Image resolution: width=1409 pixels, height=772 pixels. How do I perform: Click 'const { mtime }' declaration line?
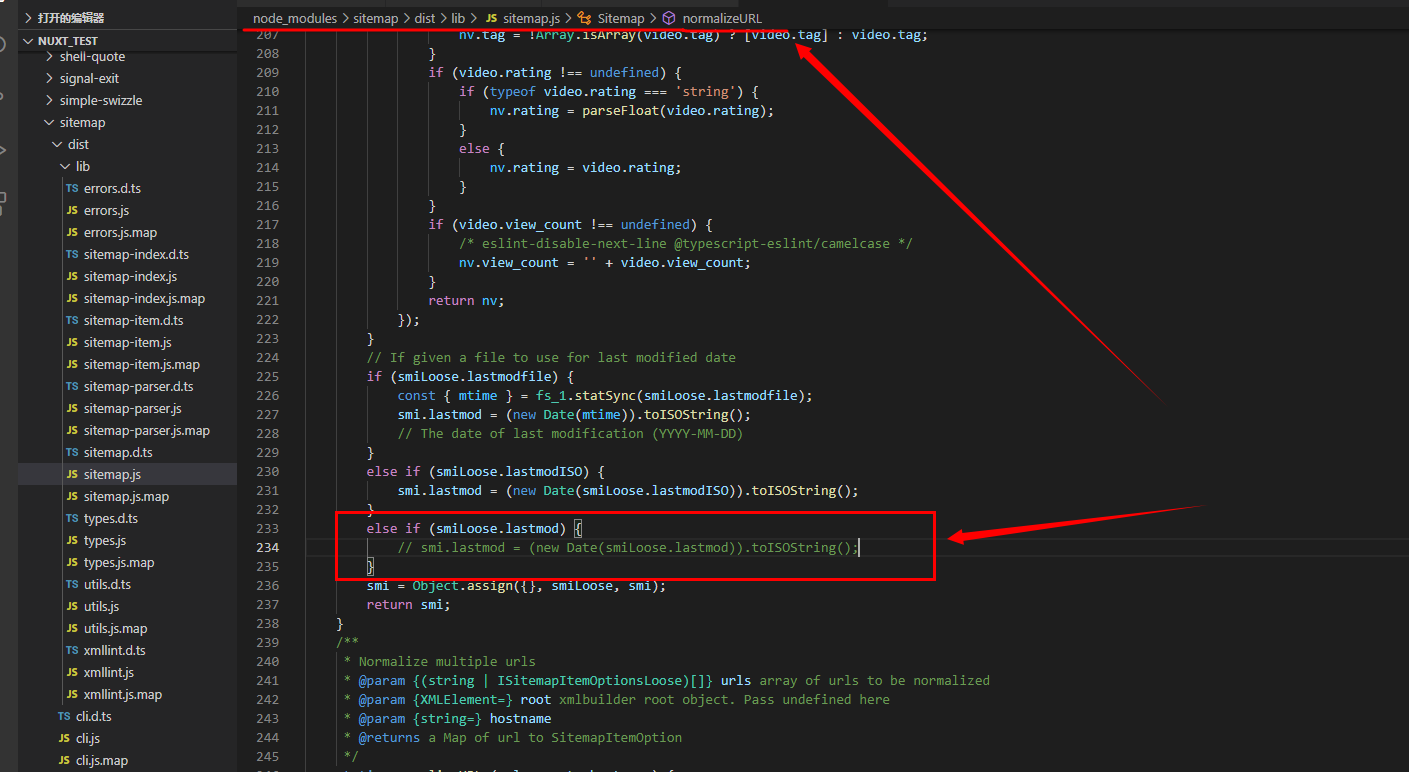(x=605, y=396)
